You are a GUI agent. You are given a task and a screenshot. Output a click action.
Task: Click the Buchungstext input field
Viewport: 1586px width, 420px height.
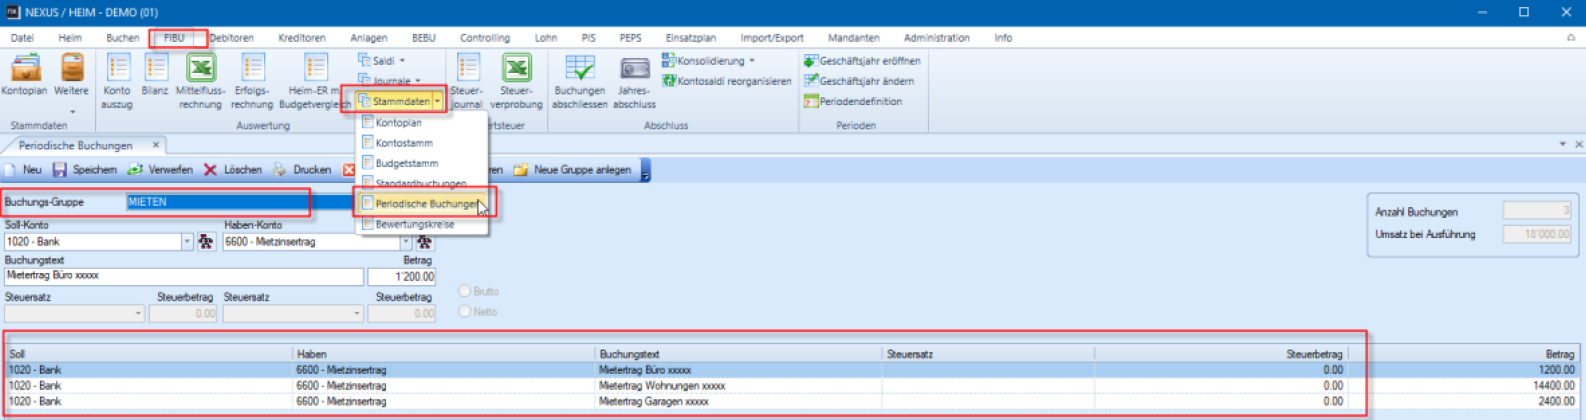(x=184, y=276)
